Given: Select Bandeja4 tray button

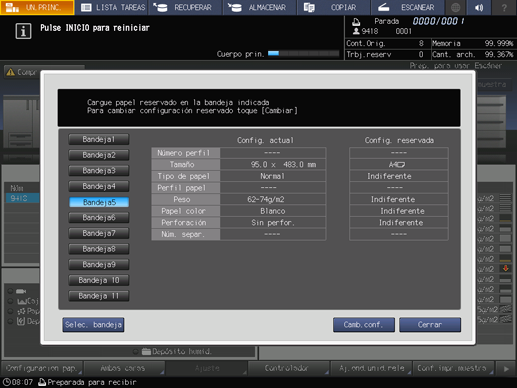Looking at the screenshot, I should click(x=99, y=186).
